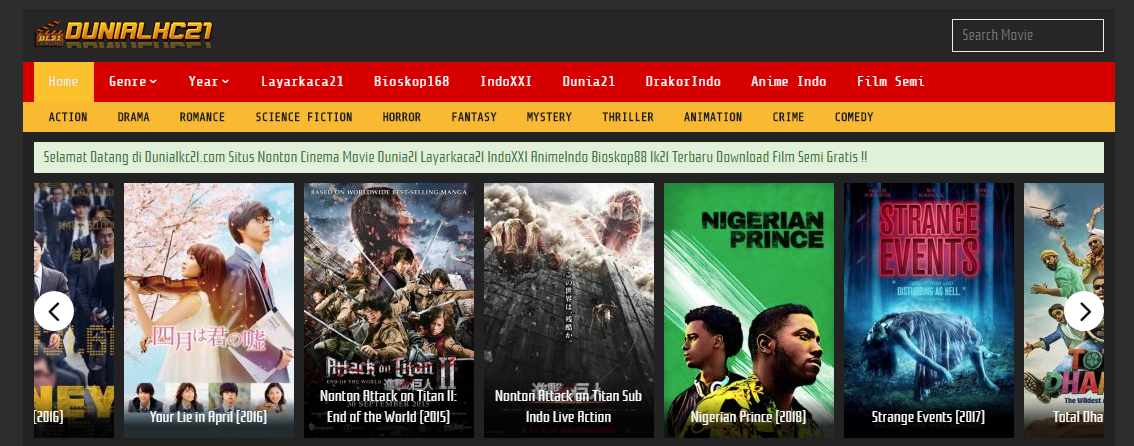Screen dimensions: 1134x446
Task: Go to the Home tab
Action: pos(64,82)
